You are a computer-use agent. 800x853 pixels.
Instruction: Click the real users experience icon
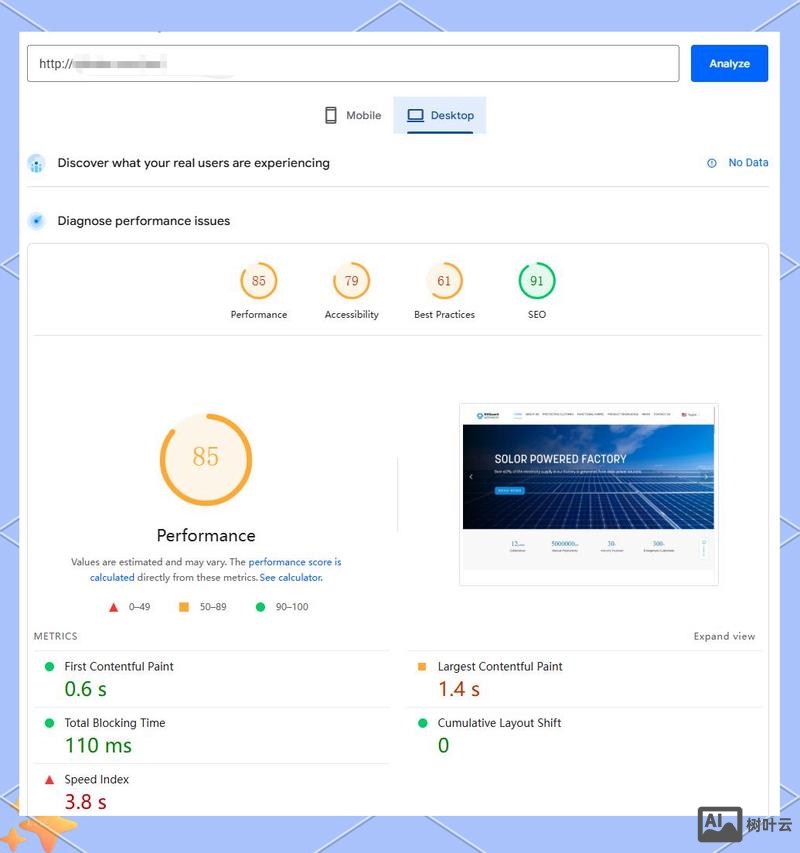click(x=37, y=164)
